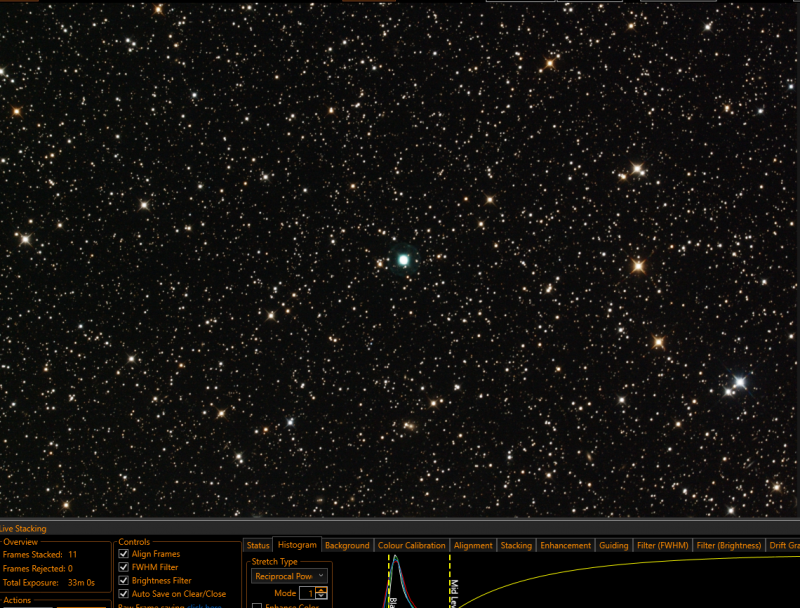Image resolution: width=800 pixels, height=608 pixels.
Task: Switch to the Status tab
Action: click(x=258, y=545)
